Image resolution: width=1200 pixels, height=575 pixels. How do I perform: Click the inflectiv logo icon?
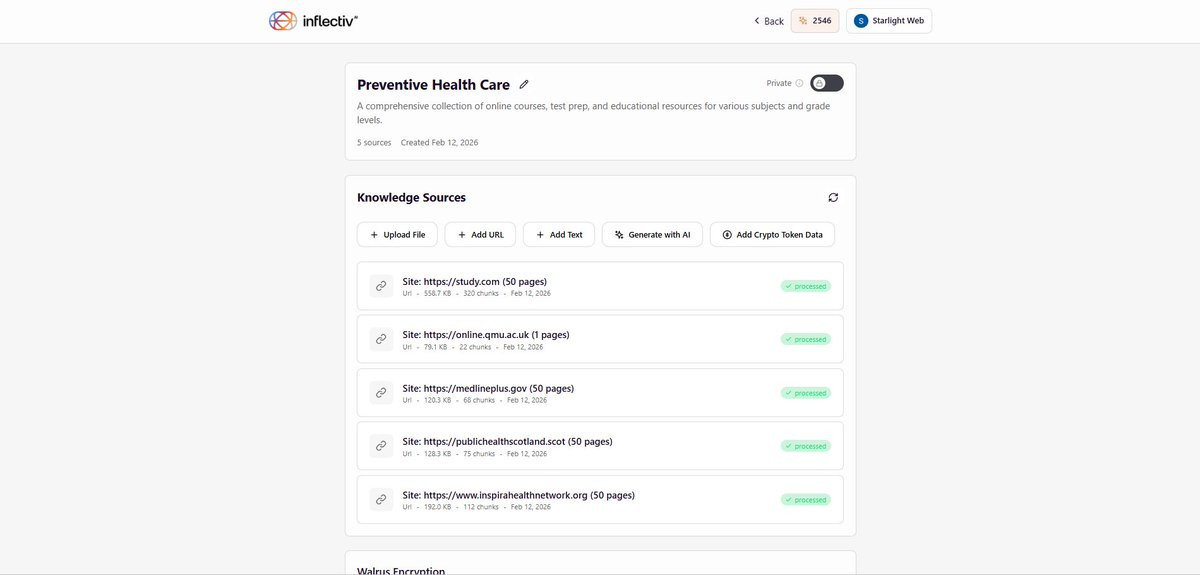tap(283, 20)
